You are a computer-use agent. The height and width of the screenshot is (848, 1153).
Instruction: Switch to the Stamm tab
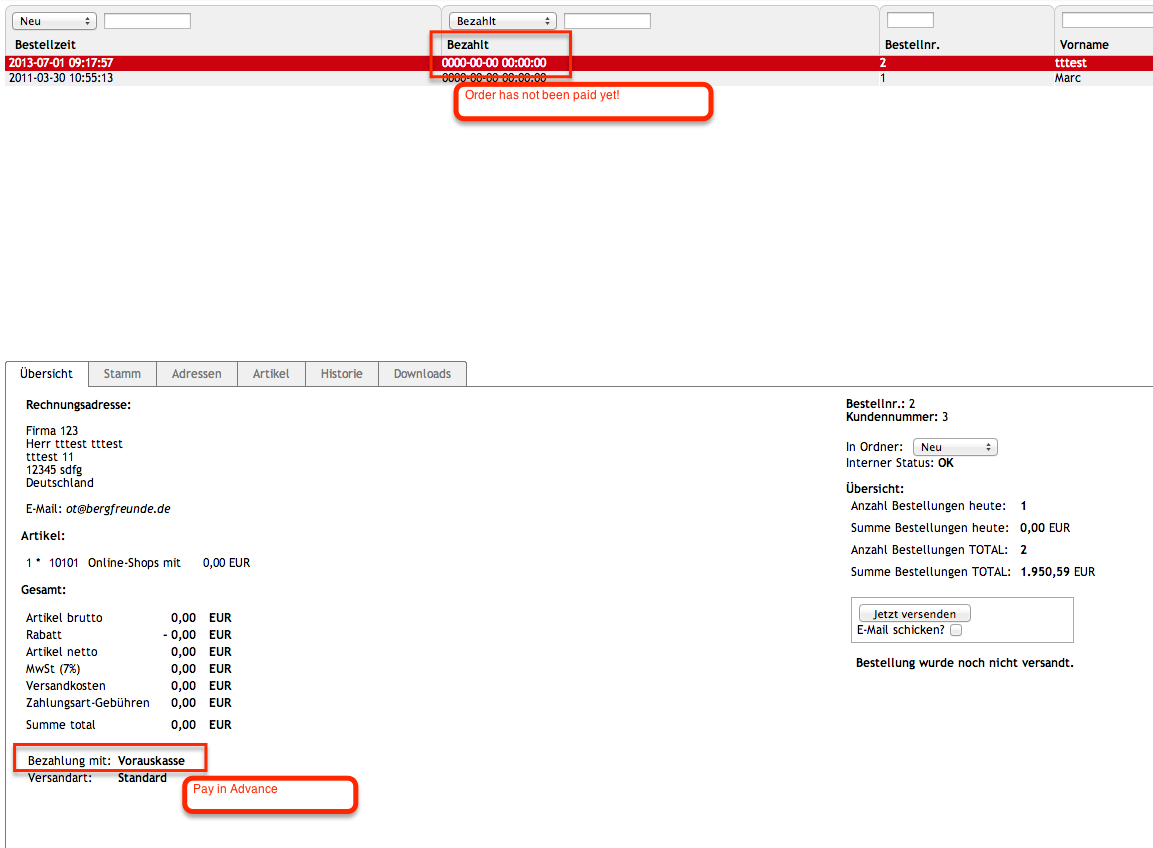(x=122, y=374)
